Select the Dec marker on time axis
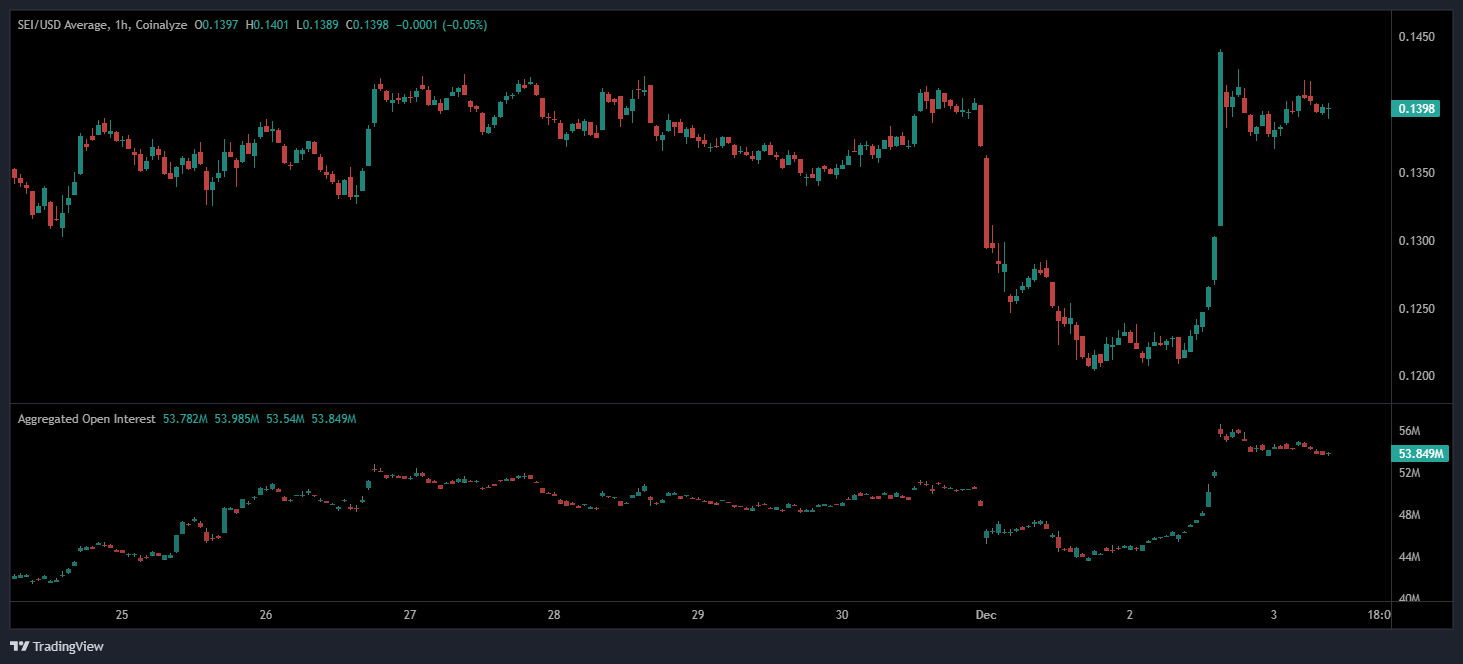The height and width of the screenshot is (664, 1463). click(986, 615)
